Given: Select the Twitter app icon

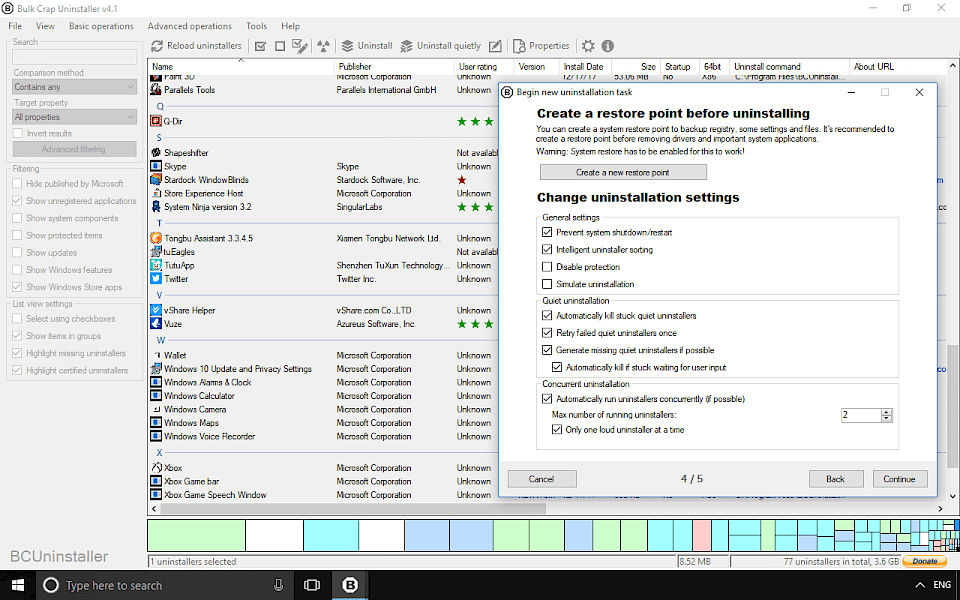Looking at the screenshot, I should pyautogui.click(x=156, y=279).
